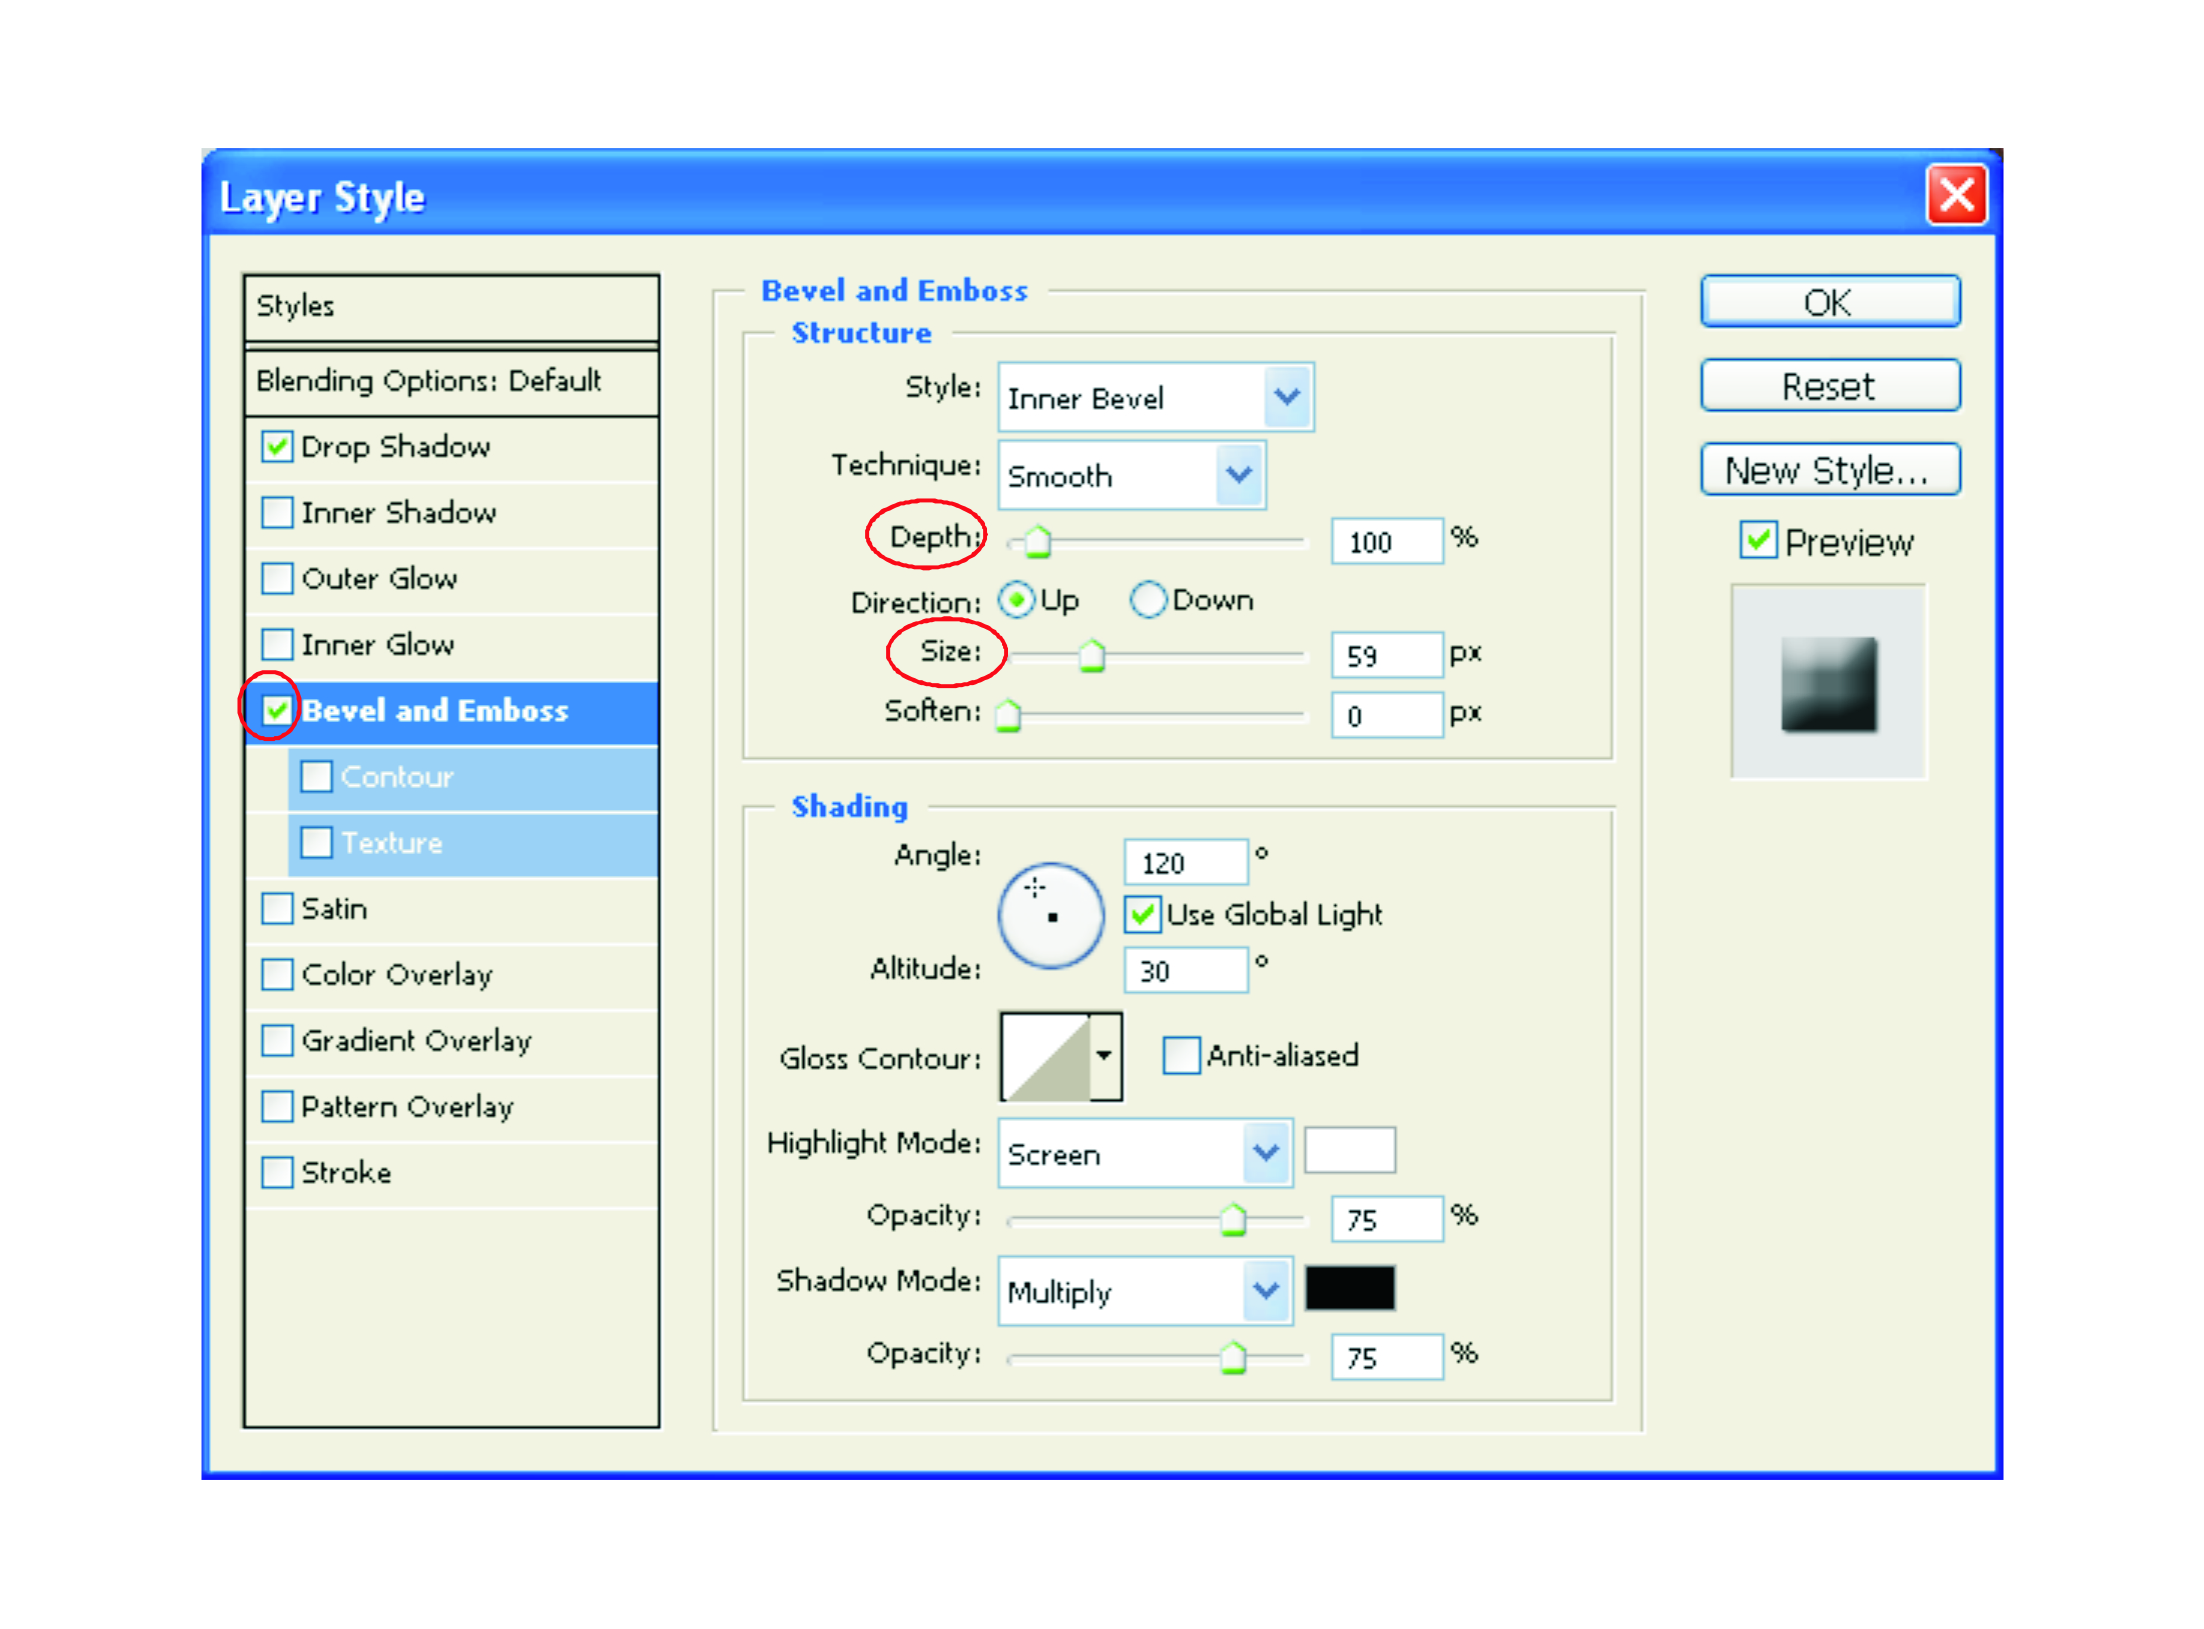This screenshot has width=2204, height=1629.
Task: Click the Gloss Contour curve thumbnail
Action: [x=1044, y=1057]
